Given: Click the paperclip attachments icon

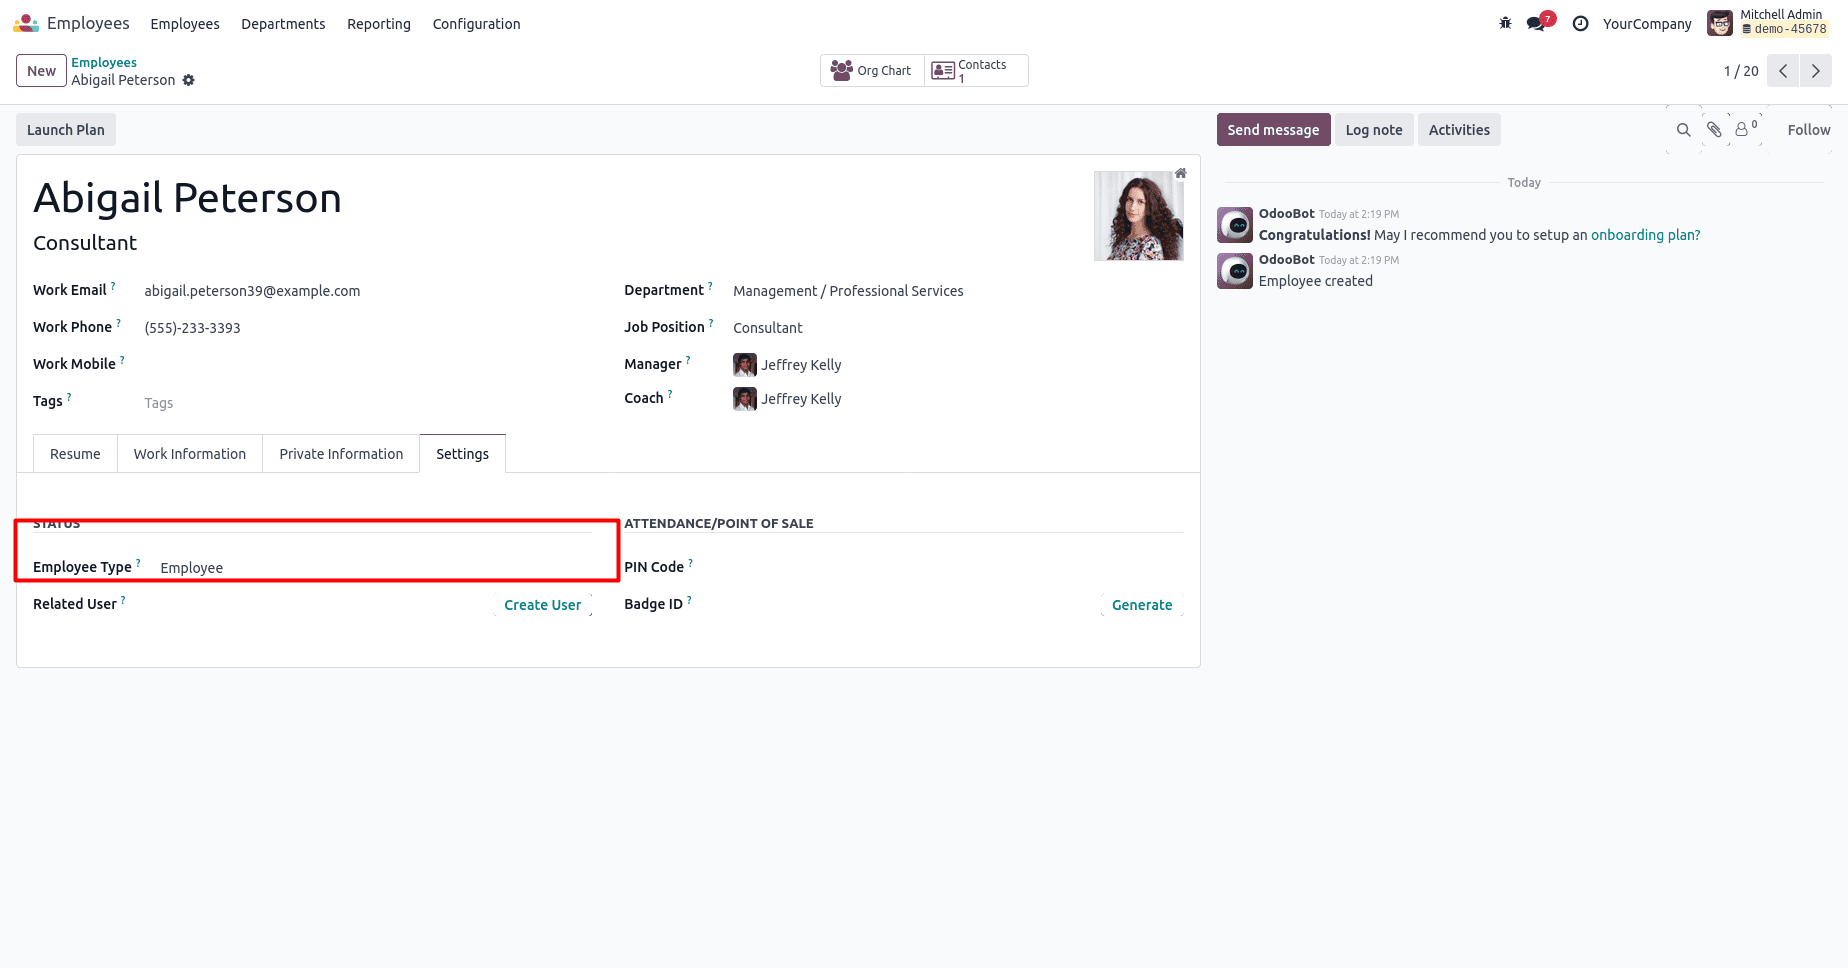Looking at the screenshot, I should pos(1714,130).
